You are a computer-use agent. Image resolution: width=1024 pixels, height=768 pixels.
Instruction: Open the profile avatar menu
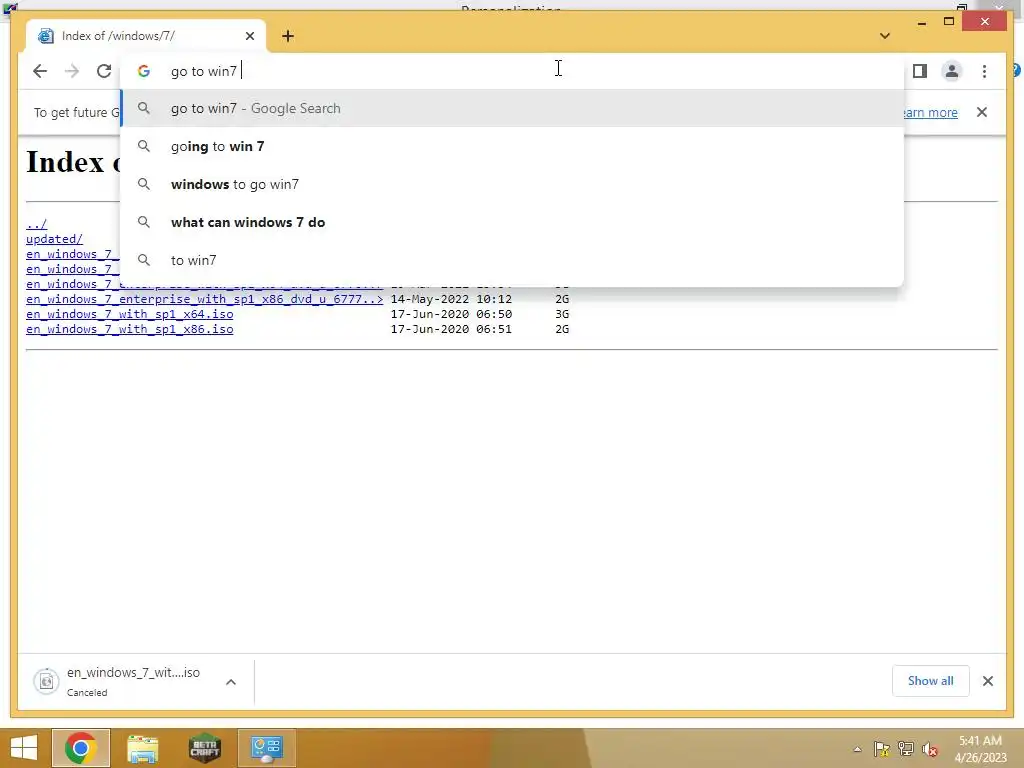pos(952,71)
